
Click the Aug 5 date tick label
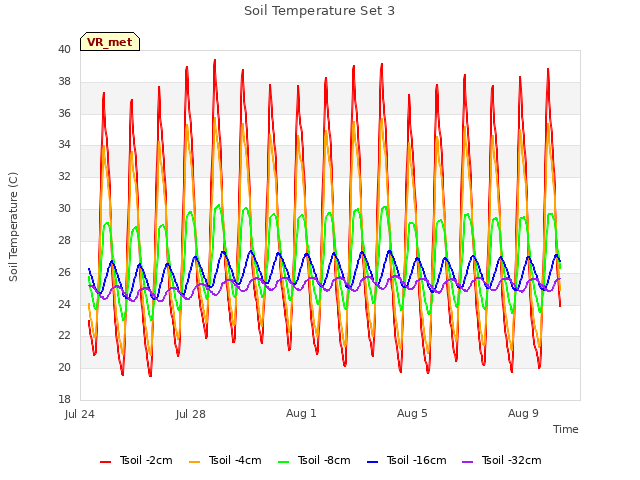point(412,413)
